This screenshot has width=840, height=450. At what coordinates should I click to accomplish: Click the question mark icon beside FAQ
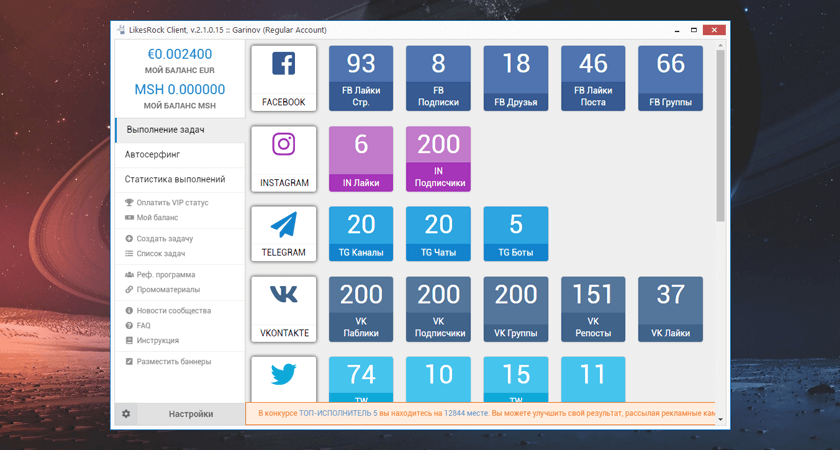129,326
